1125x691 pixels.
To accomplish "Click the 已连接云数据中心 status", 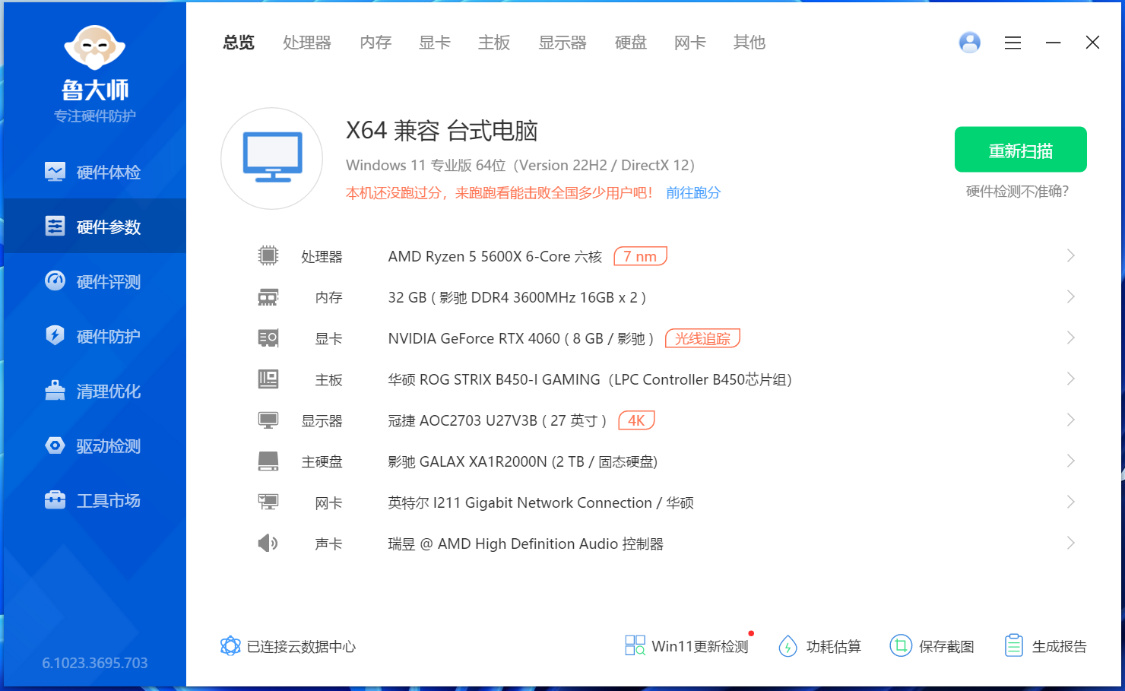I will coord(288,647).
